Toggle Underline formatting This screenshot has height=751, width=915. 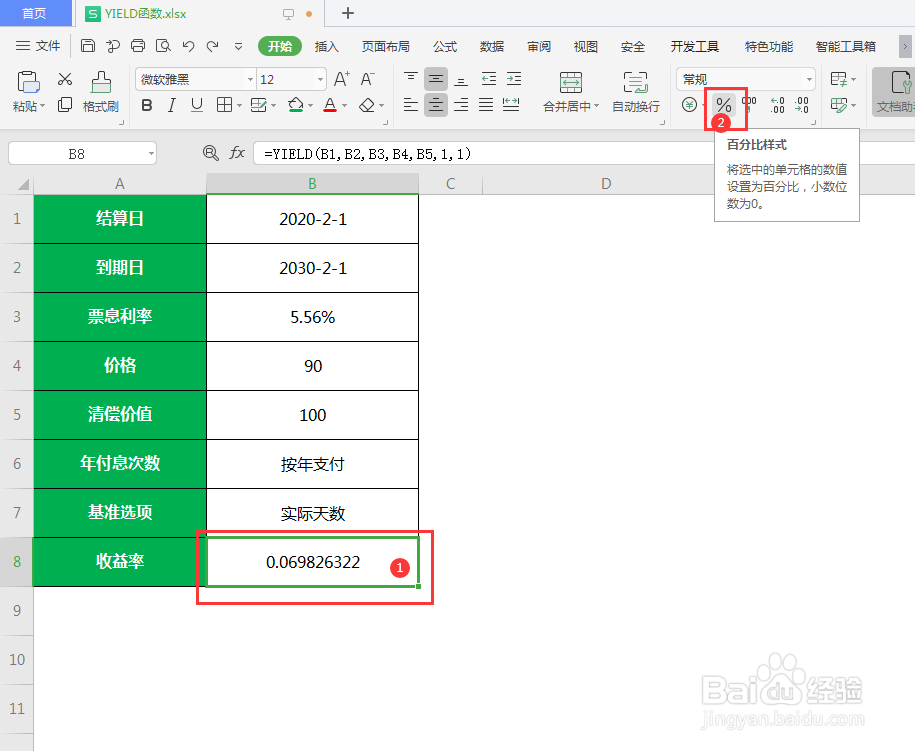197,105
